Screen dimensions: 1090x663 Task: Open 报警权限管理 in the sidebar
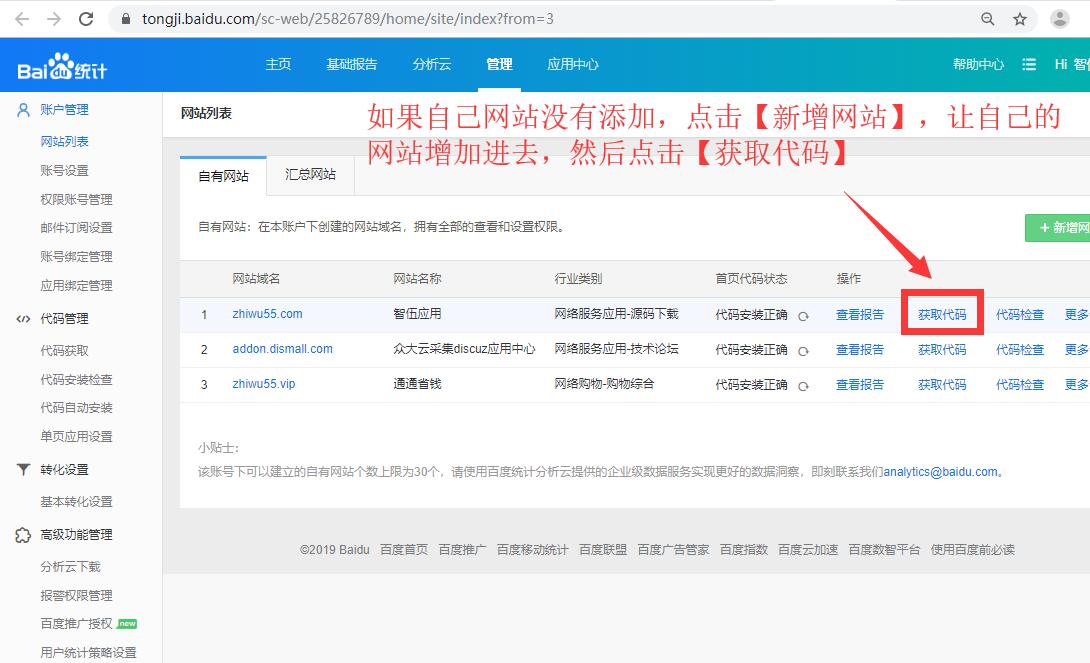(x=76, y=596)
